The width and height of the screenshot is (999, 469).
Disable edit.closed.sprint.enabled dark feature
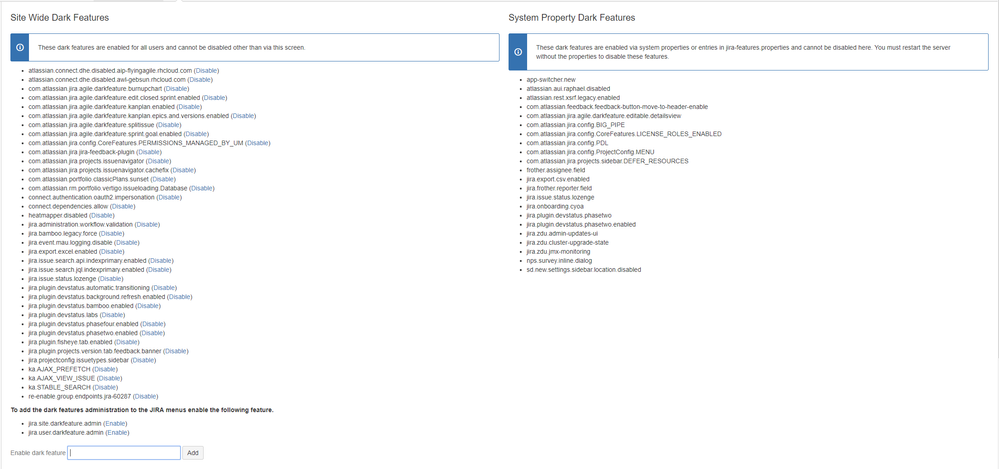(x=214, y=98)
